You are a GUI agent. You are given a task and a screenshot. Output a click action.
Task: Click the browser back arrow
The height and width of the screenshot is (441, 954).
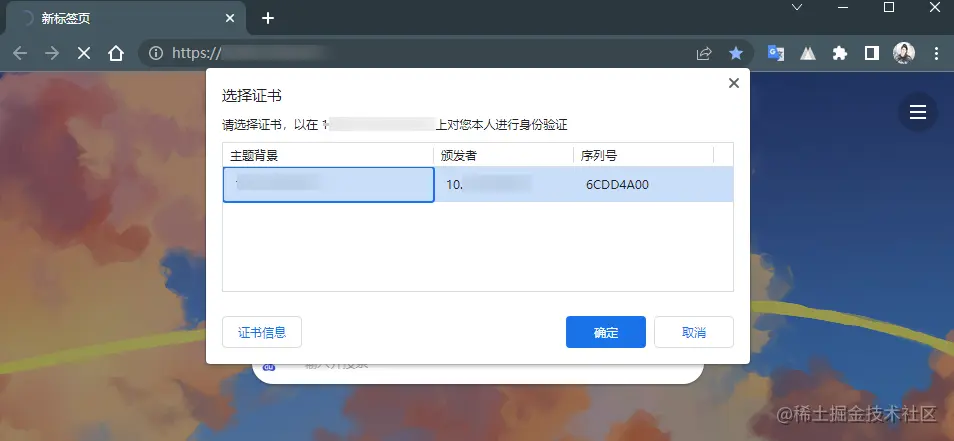pyautogui.click(x=20, y=54)
